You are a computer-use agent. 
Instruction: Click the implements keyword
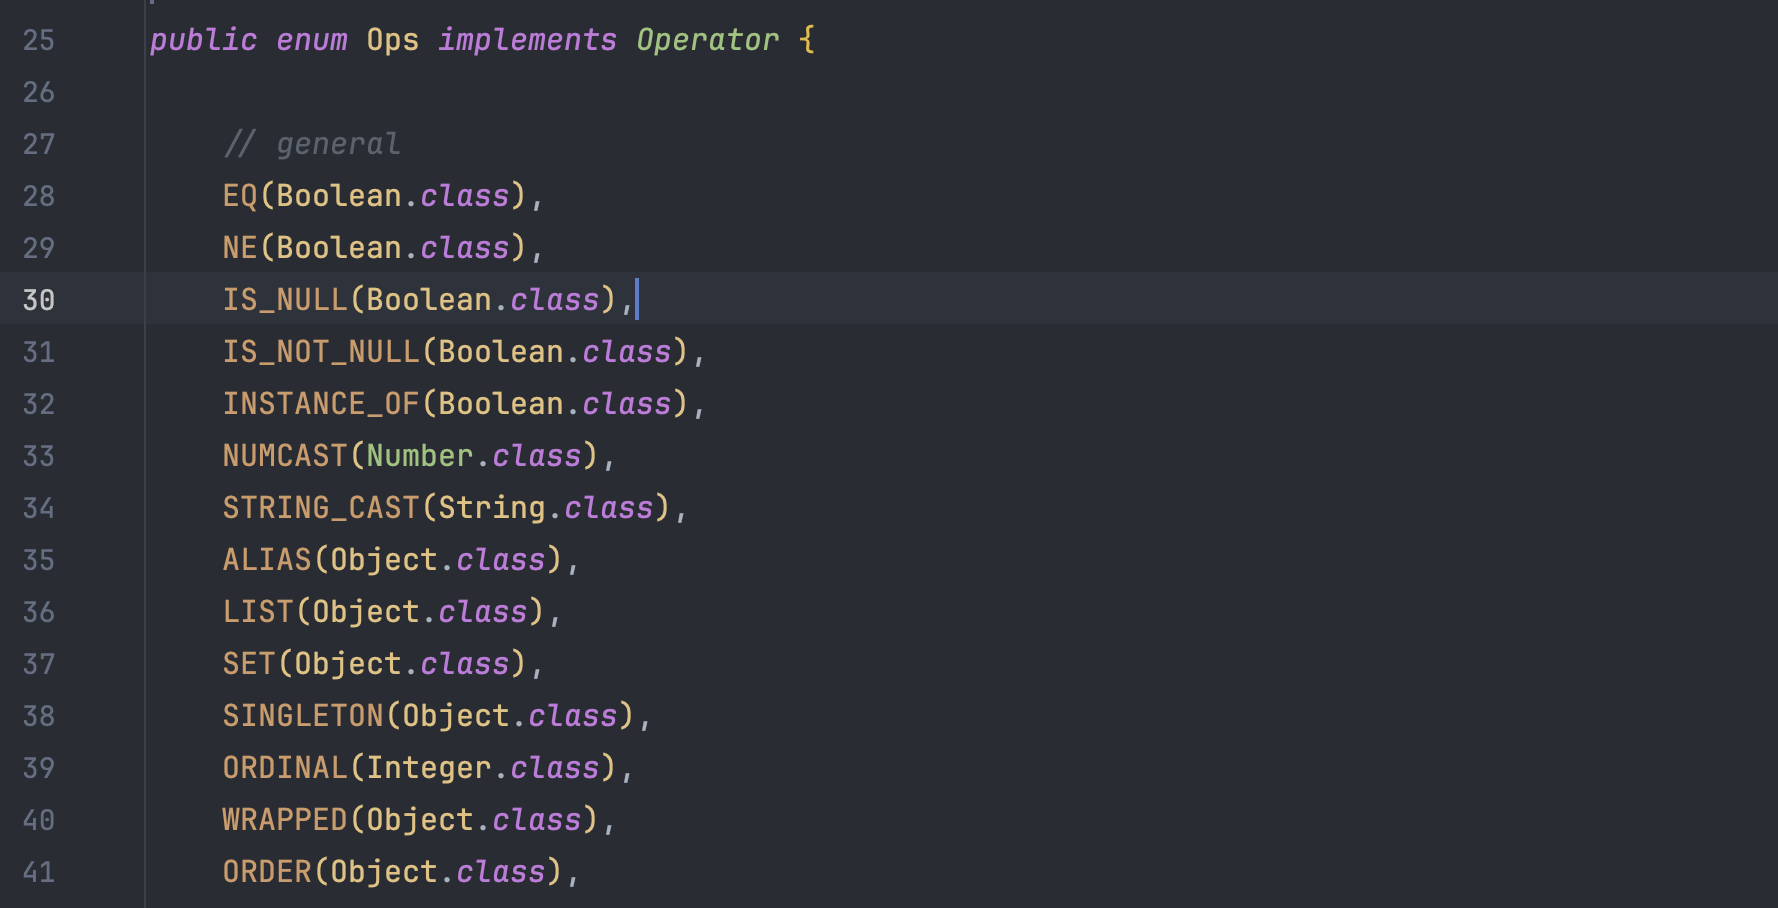528,40
